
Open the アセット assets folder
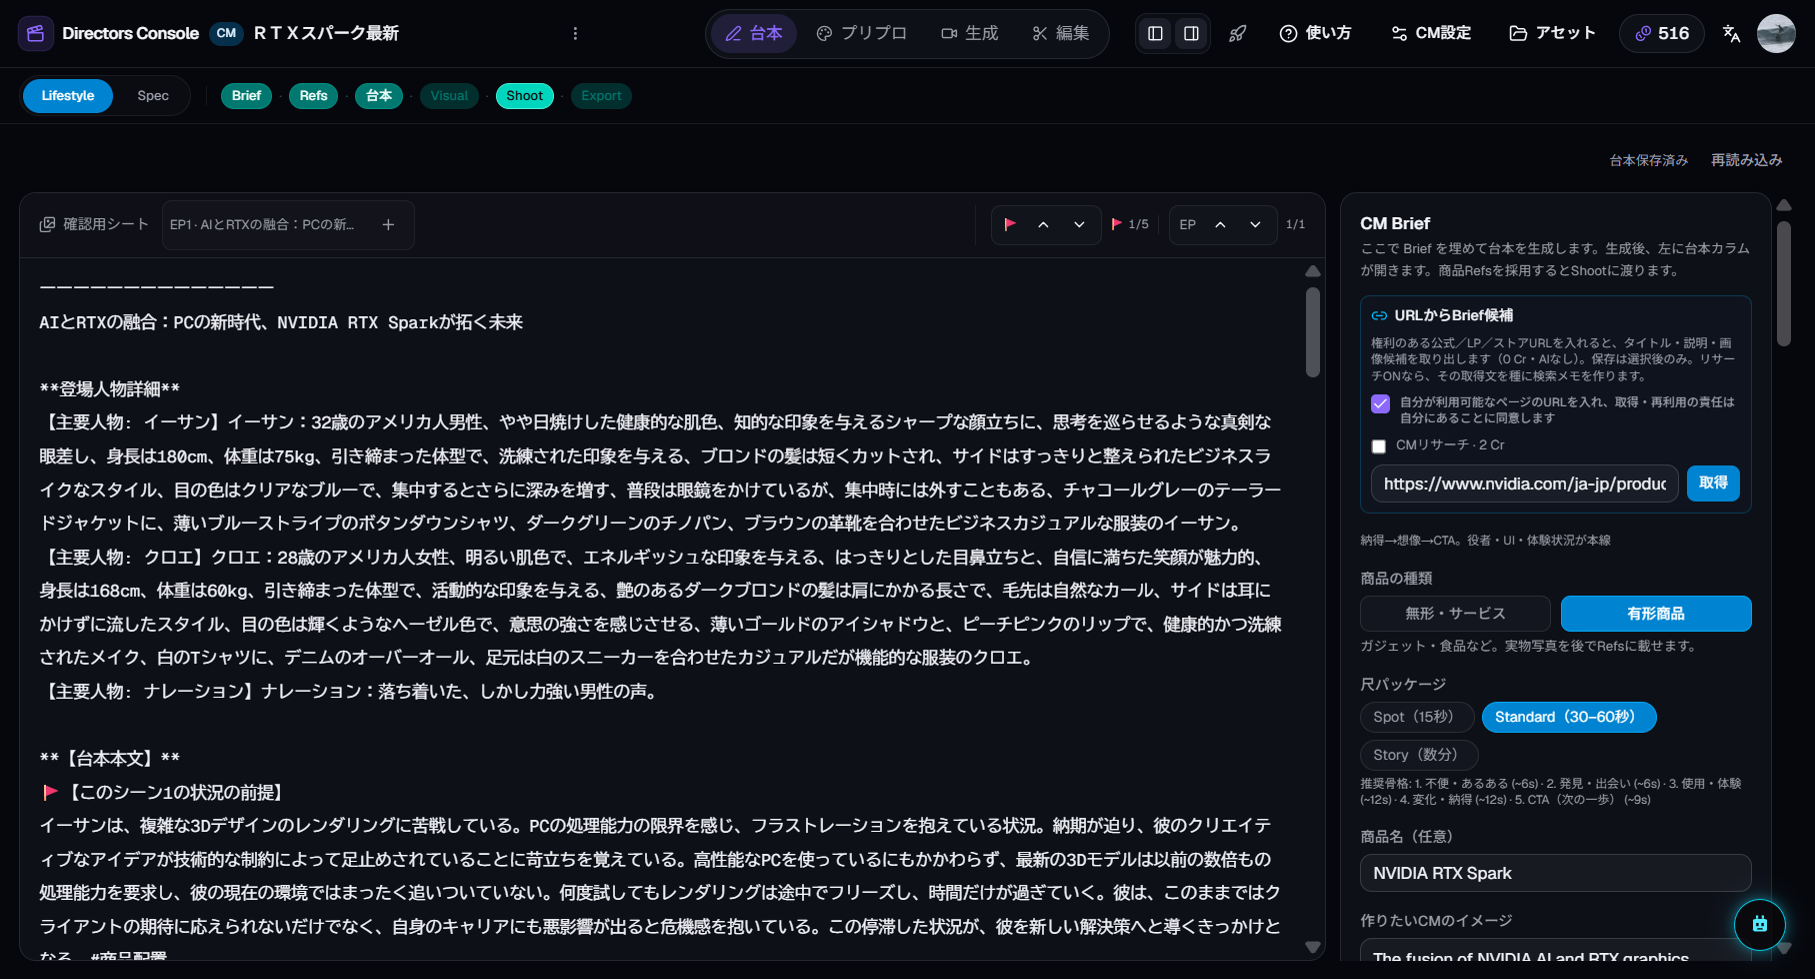coord(1552,33)
